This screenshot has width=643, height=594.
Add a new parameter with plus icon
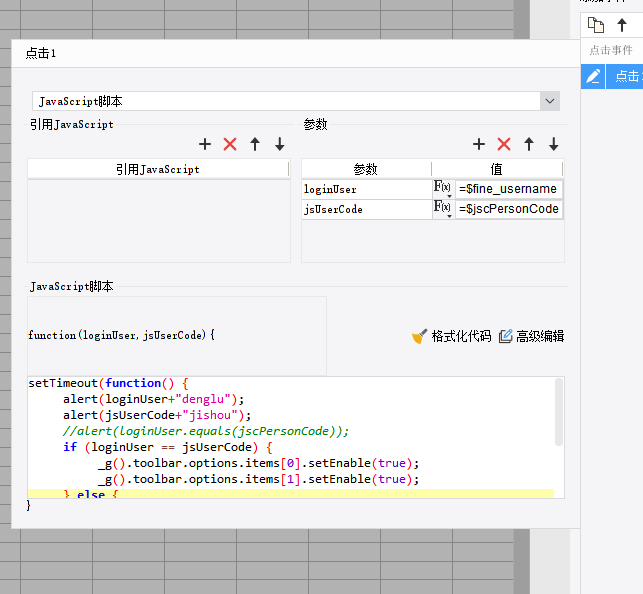[479, 144]
